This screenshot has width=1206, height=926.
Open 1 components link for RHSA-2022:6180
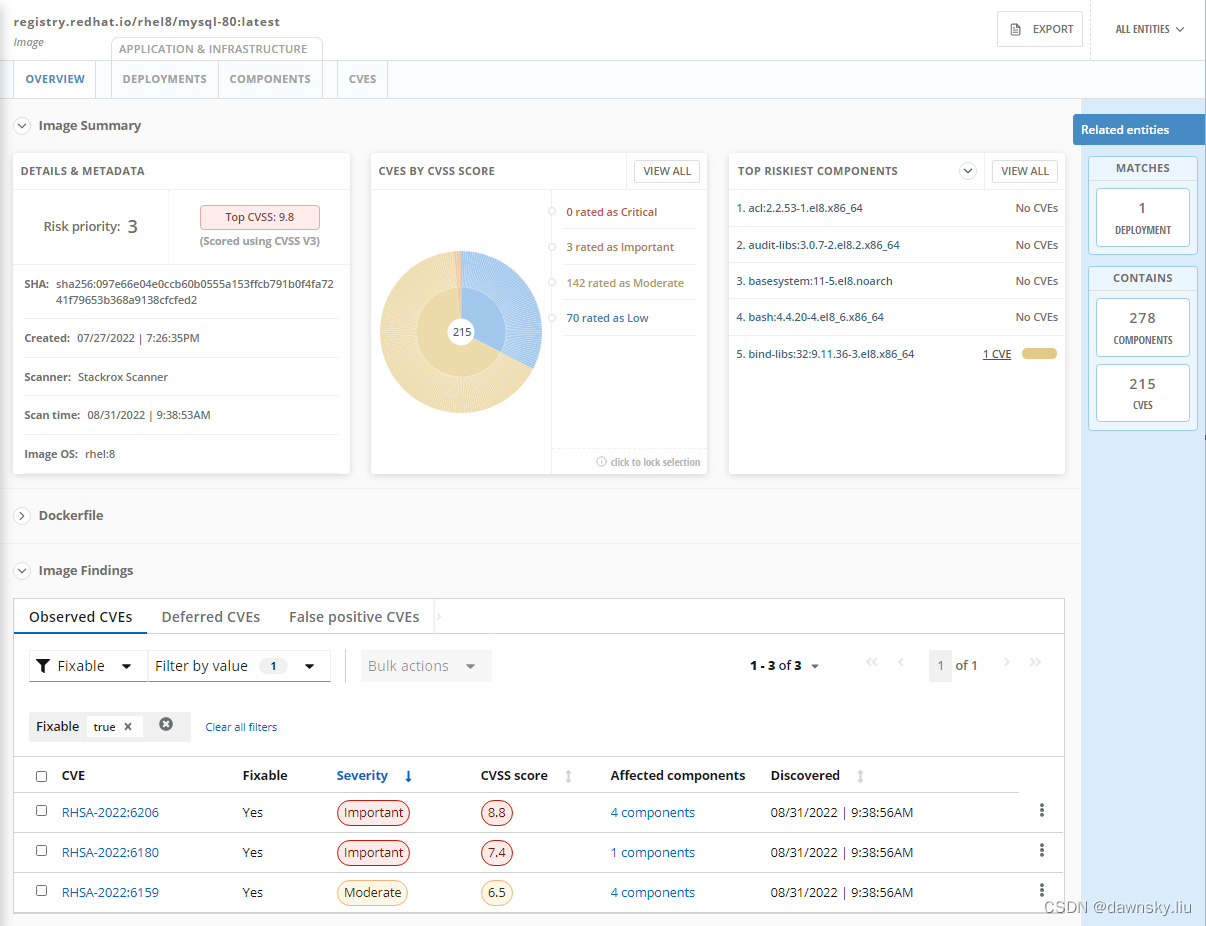point(652,853)
